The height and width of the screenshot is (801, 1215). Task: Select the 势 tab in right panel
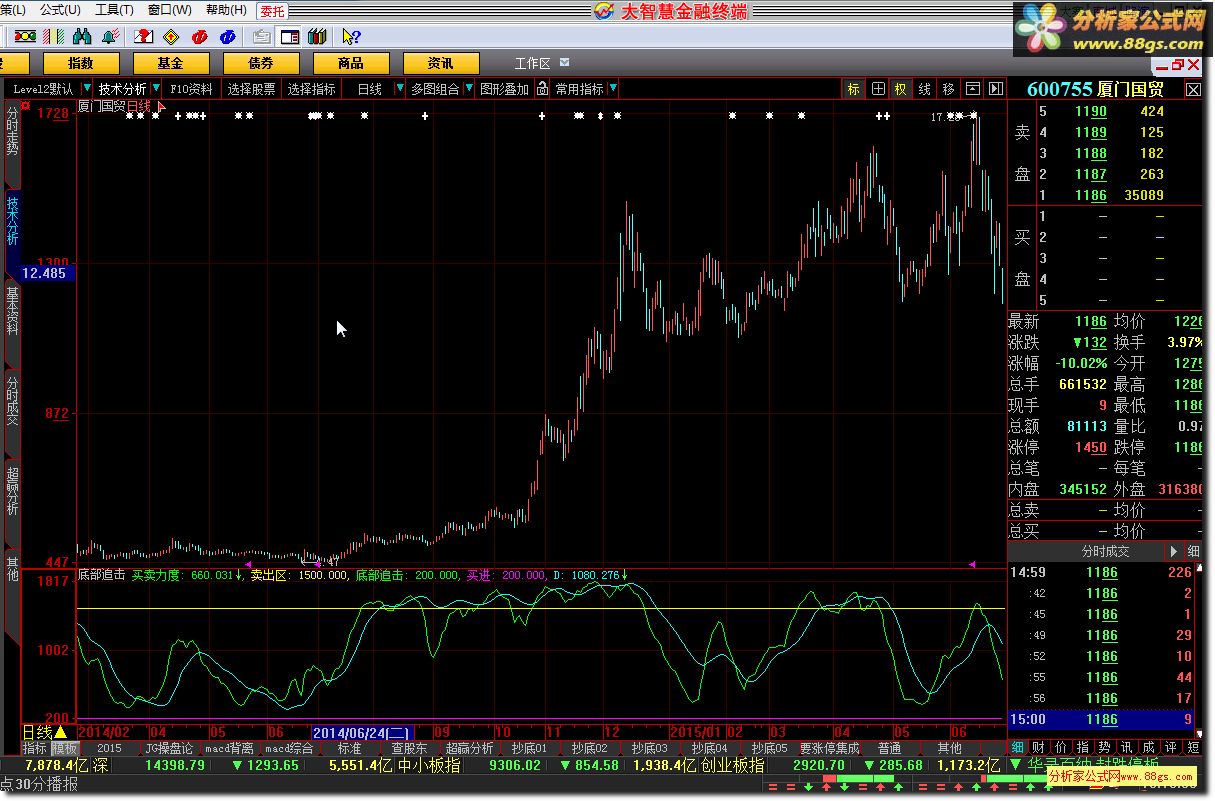tap(1104, 747)
